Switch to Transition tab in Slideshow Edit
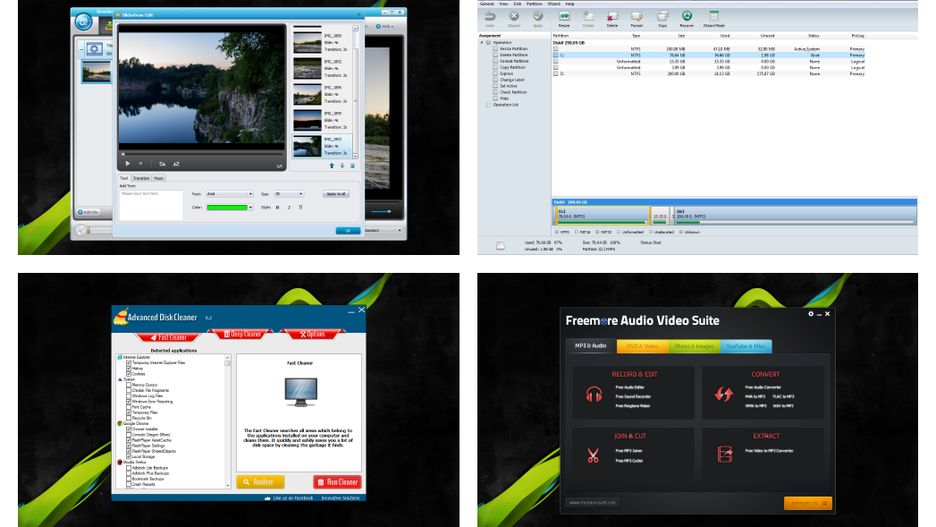The image size is (936, 527). click(141, 178)
